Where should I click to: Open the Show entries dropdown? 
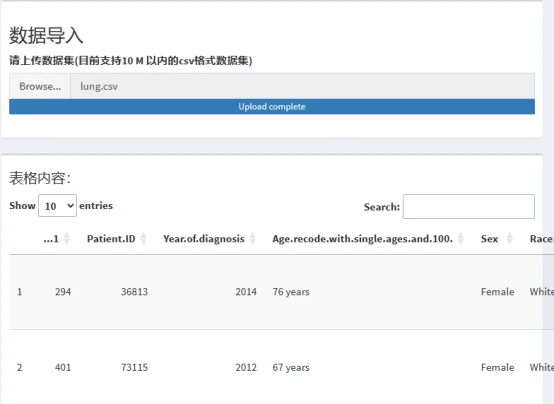[x=57, y=205]
